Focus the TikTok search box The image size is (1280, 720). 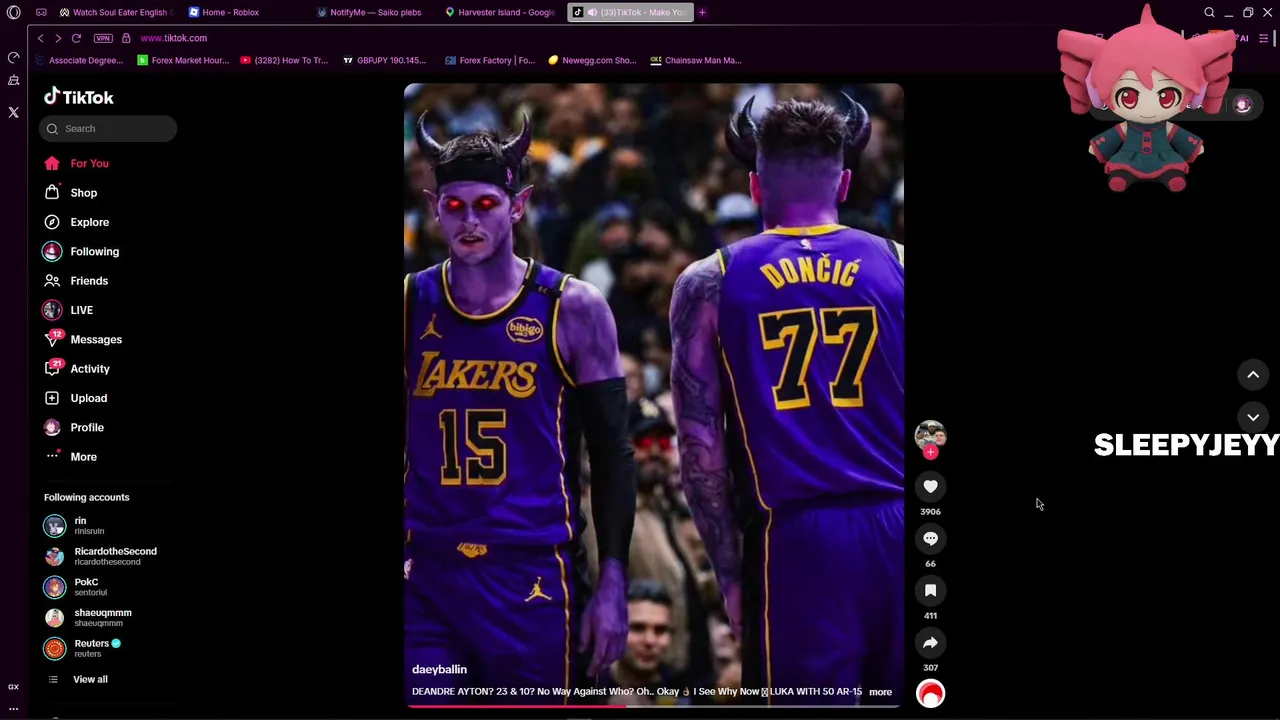pyautogui.click(x=108, y=128)
